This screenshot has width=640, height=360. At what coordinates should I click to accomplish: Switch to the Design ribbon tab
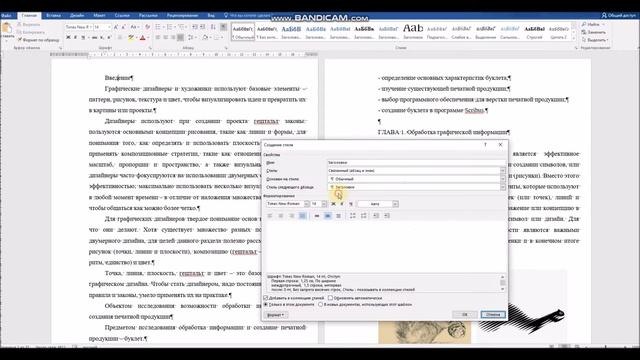click(x=77, y=16)
